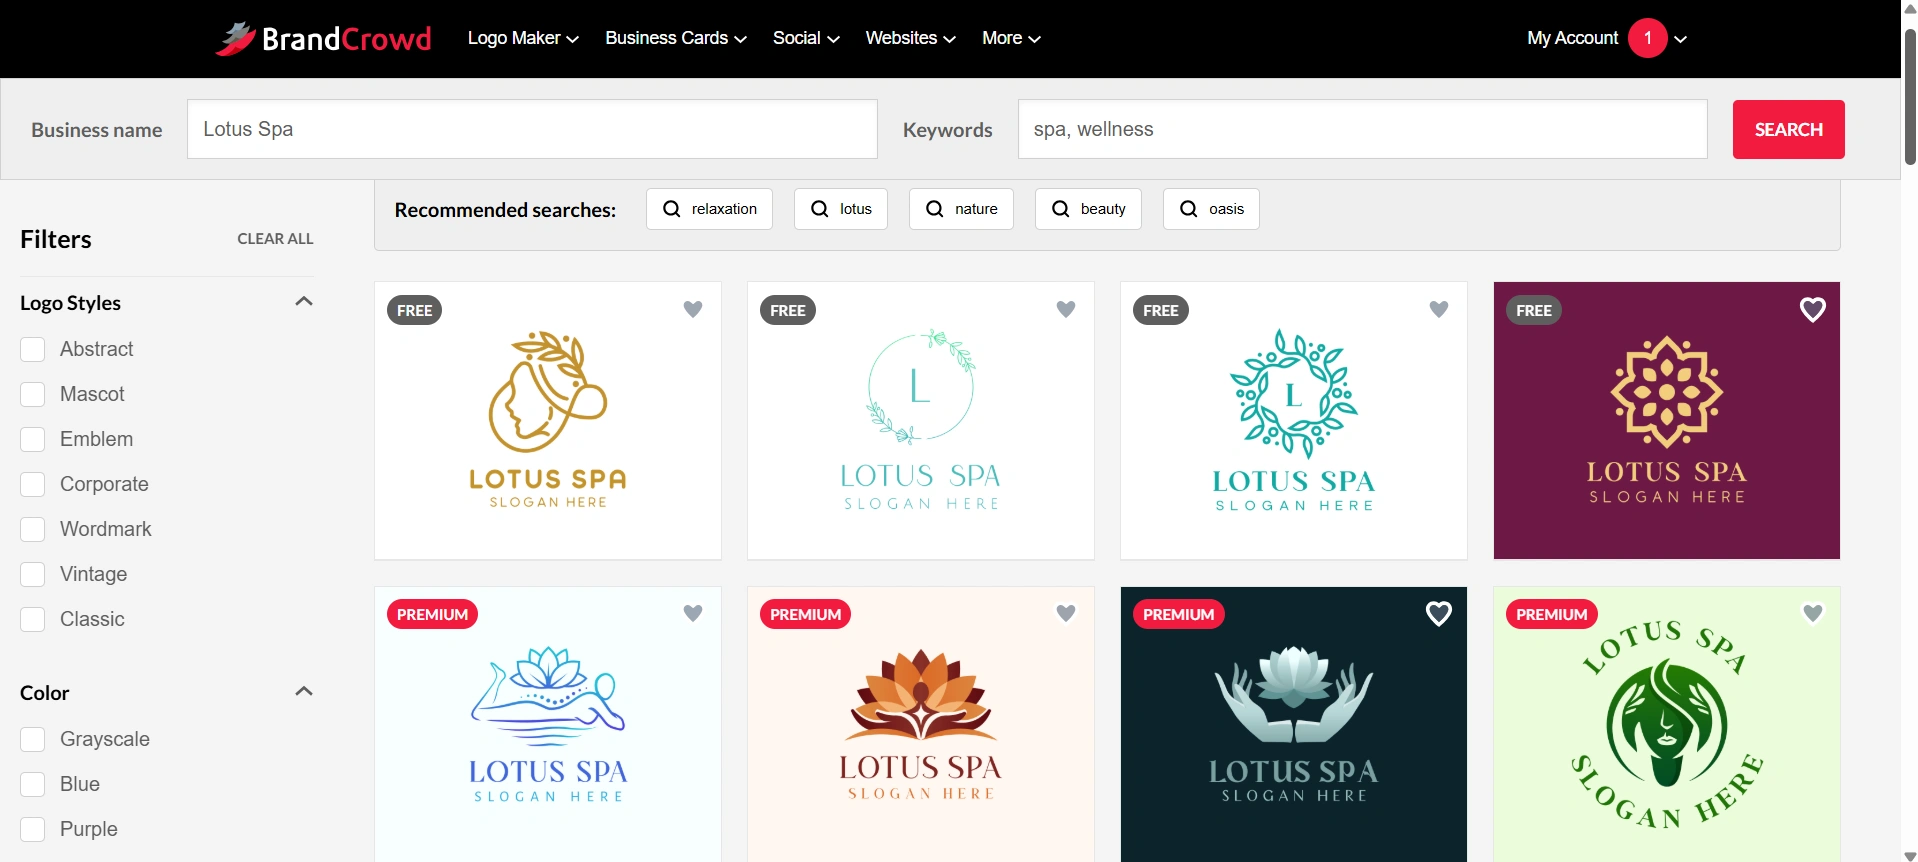
Task: Open the Websites dropdown menu
Action: tap(910, 38)
